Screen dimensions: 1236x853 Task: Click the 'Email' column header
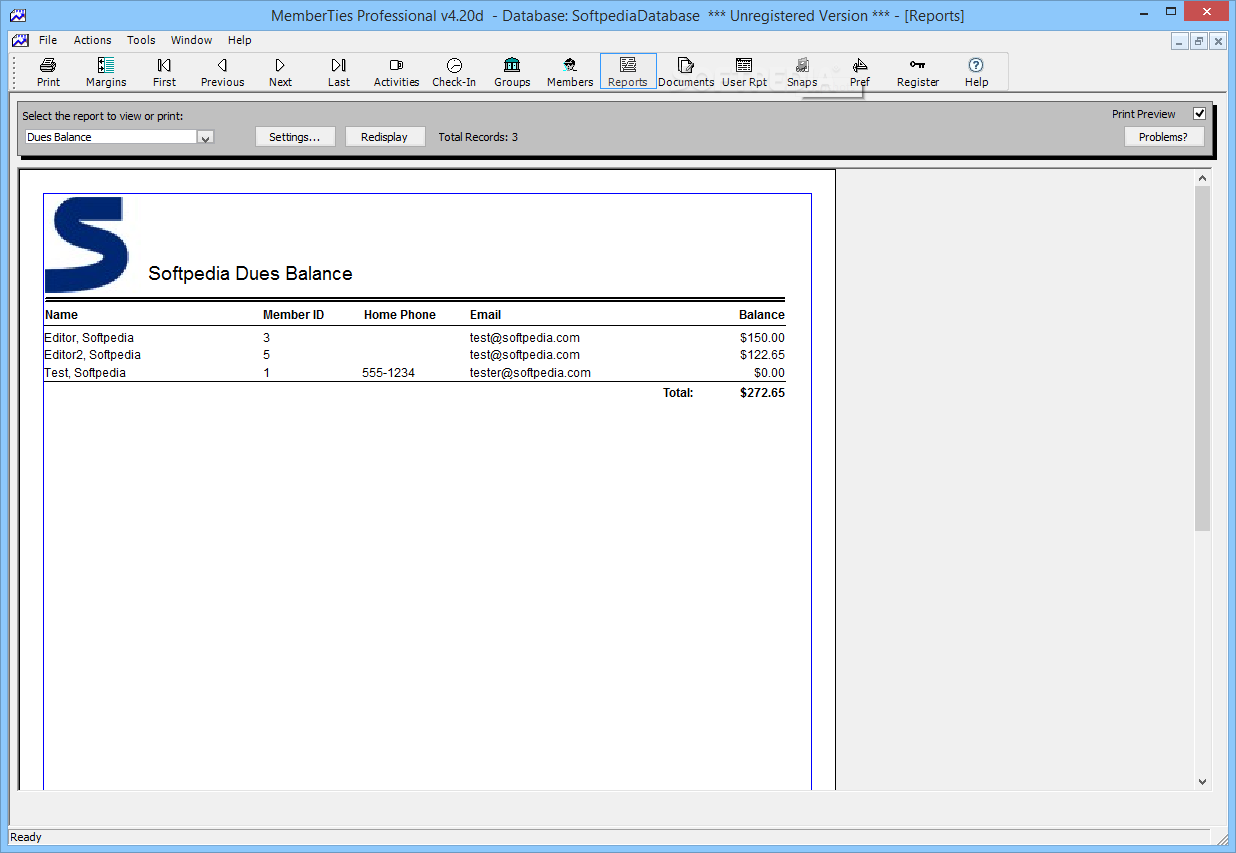tap(486, 315)
